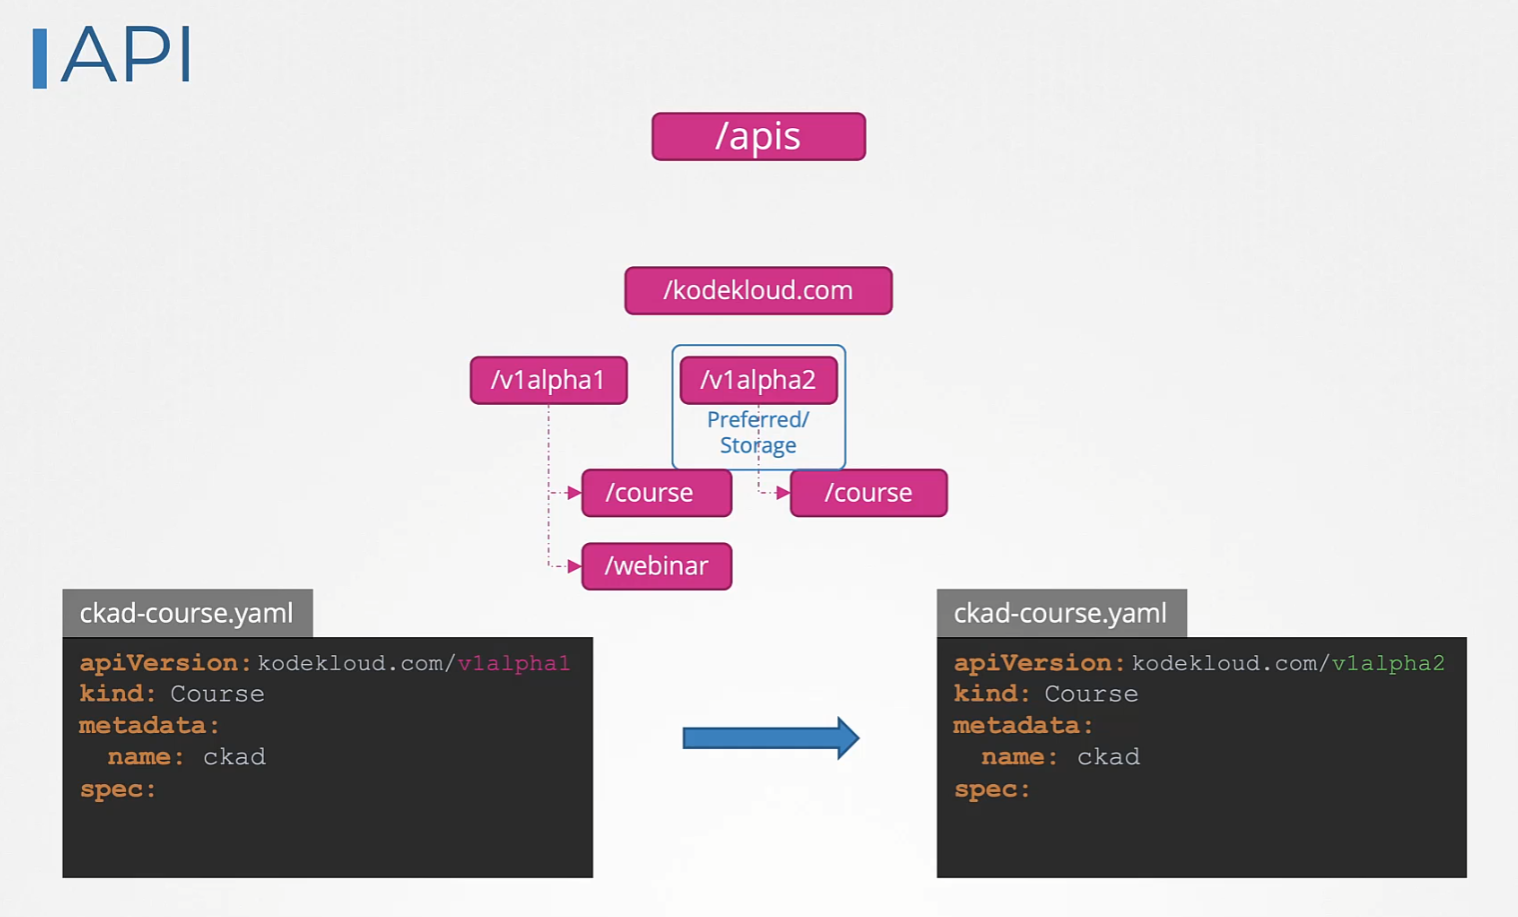Click the /course box linked from /v1alpha2
This screenshot has height=917, width=1518.
868,493
